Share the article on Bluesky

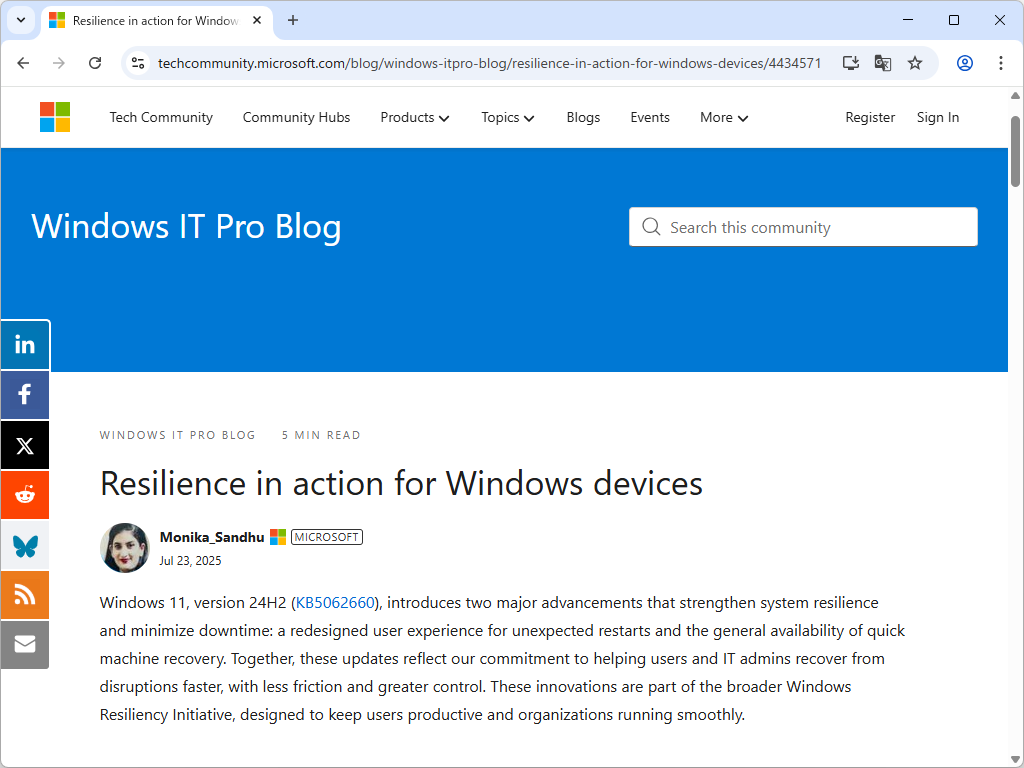click(24, 544)
